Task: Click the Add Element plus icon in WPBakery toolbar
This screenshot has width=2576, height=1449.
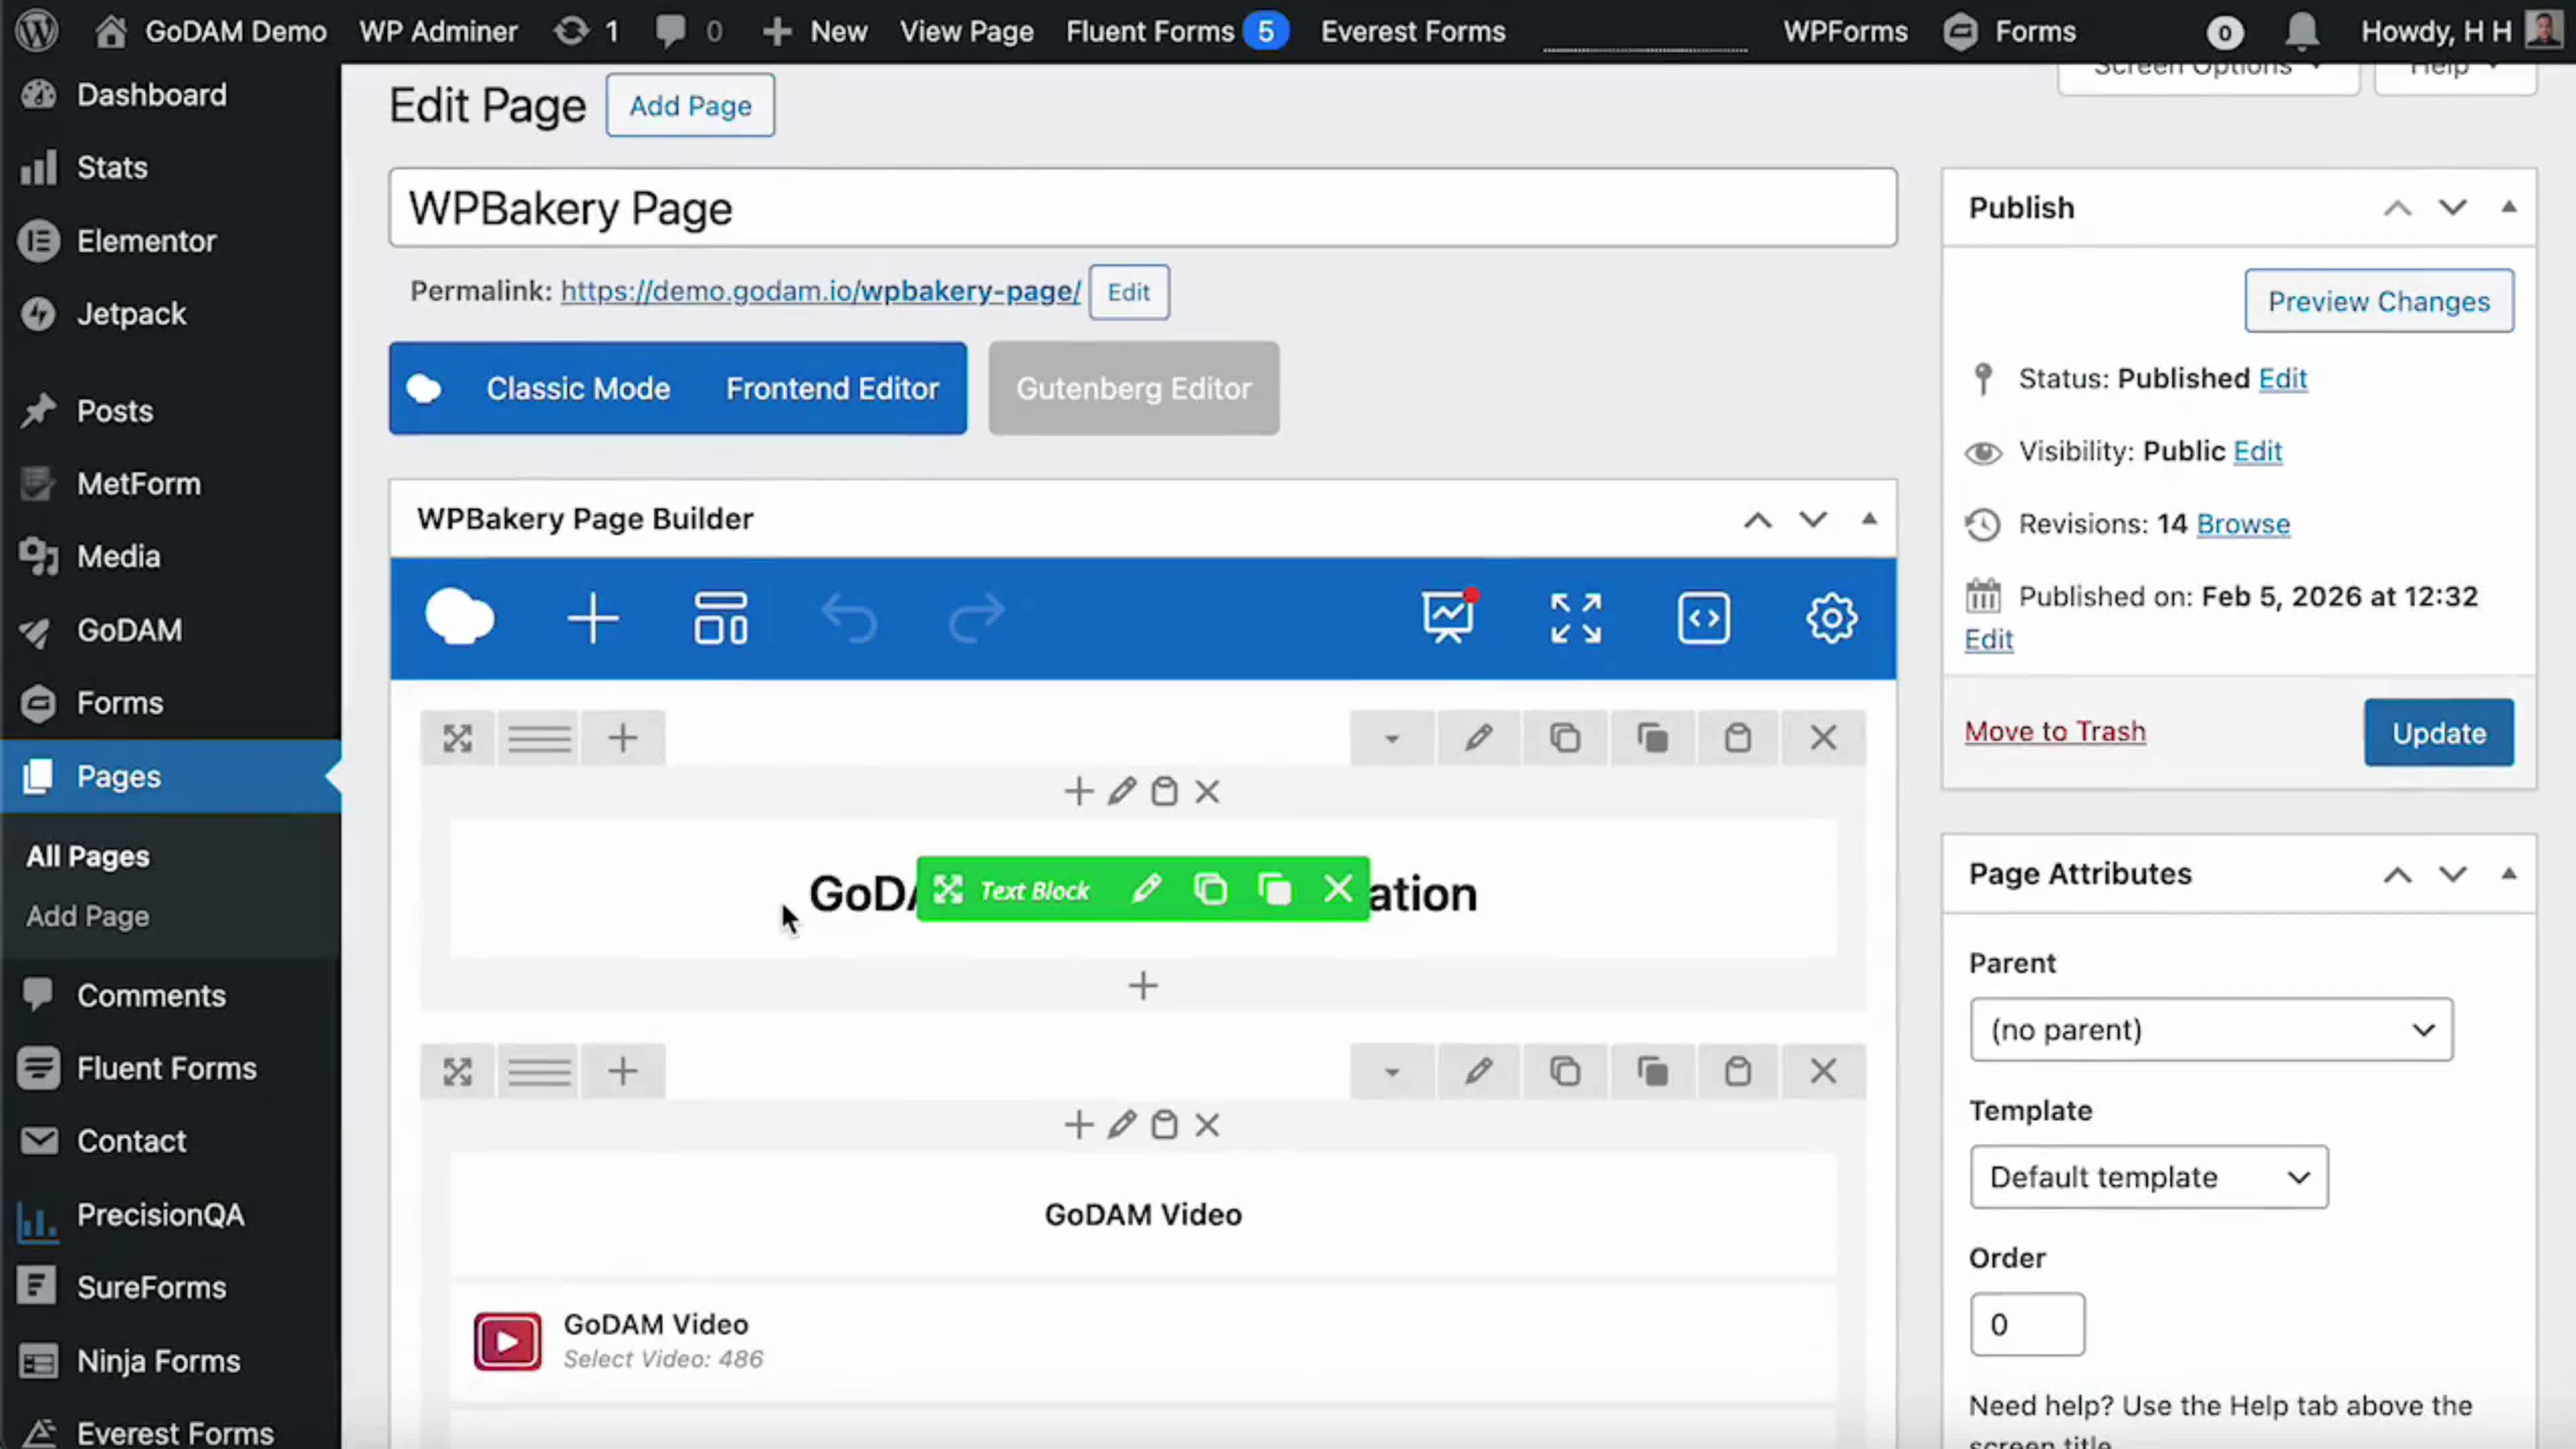Action: (x=593, y=618)
